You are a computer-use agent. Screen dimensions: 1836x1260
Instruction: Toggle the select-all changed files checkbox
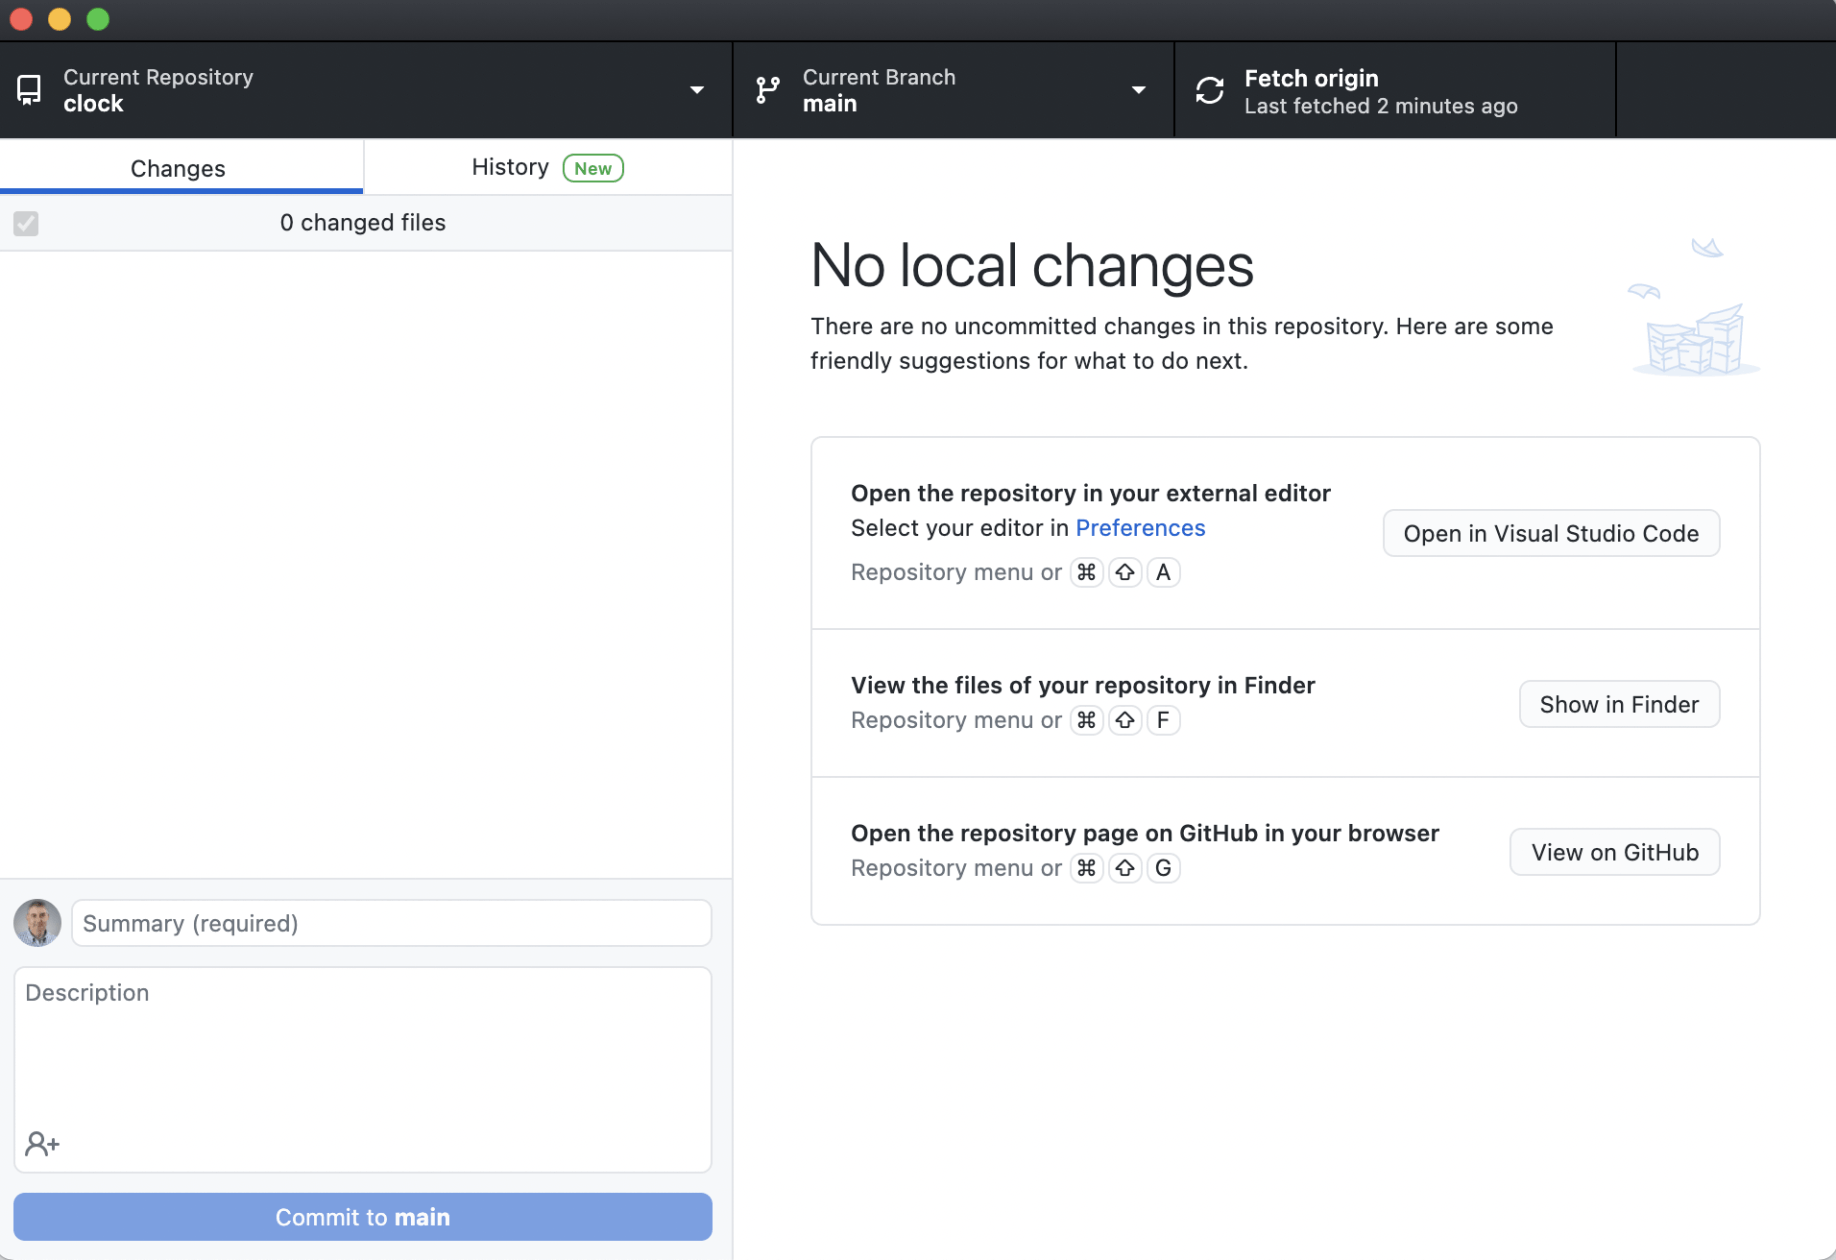(26, 223)
